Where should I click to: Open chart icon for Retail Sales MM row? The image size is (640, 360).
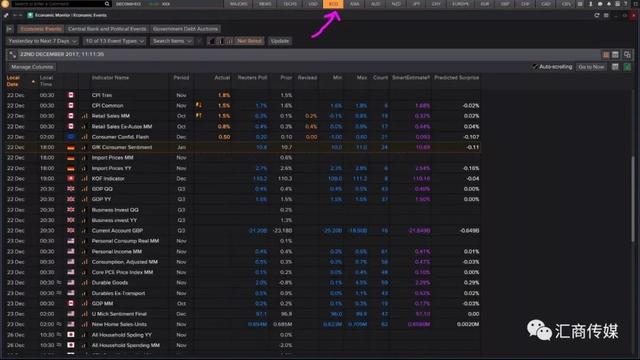point(84,116)
